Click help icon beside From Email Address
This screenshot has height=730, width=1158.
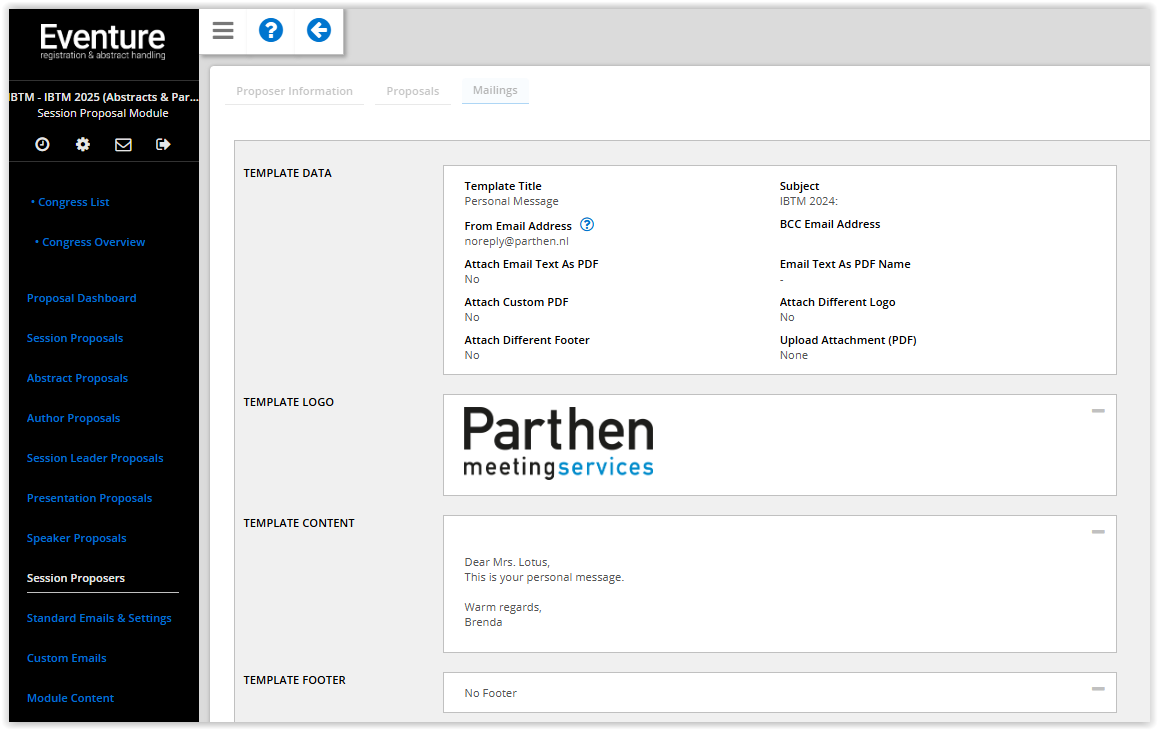pyautogui.click(x=587, y=225)
